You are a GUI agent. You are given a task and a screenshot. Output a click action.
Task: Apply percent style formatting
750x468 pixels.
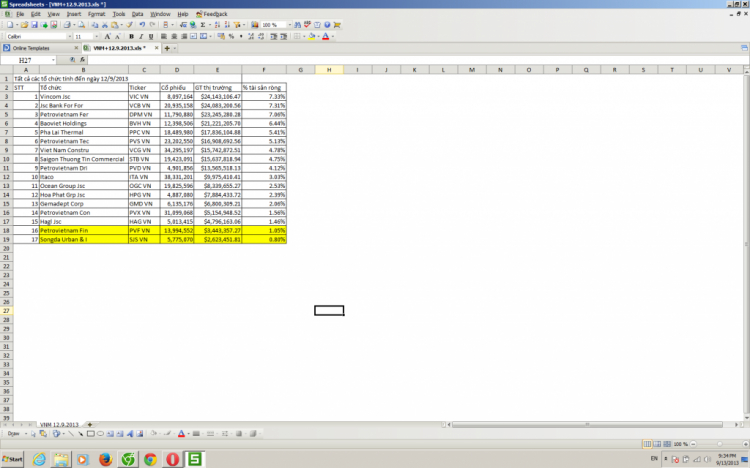point(231,36)
